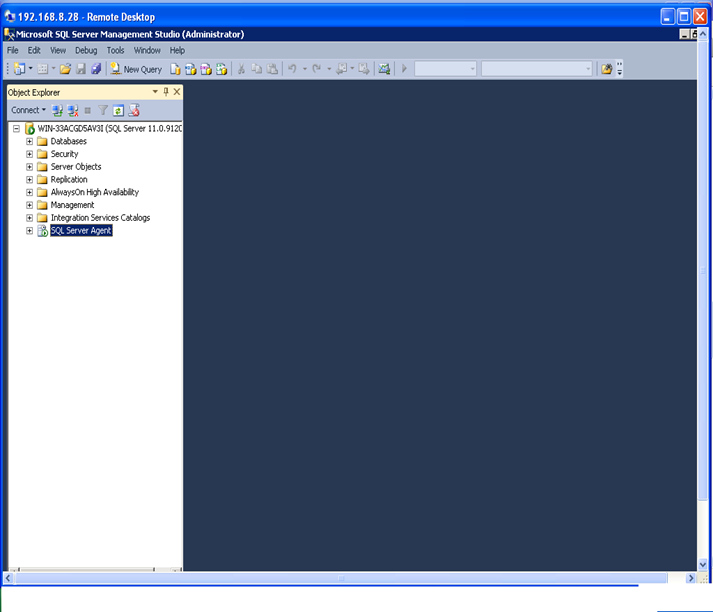Viewport: 713px width, 612px height.
Task: Click the Refresh icon in Object Explorer
Action: pos(118,110)
